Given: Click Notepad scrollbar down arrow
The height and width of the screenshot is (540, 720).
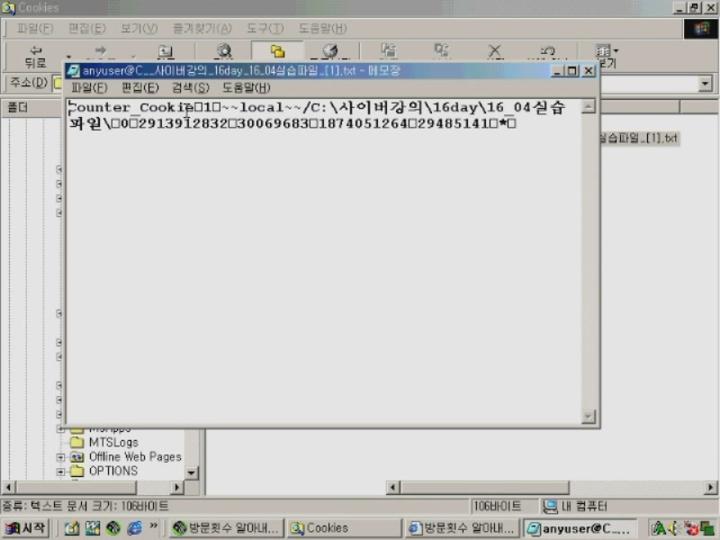Looking at the screenshot, I should [x=588, y=416].
